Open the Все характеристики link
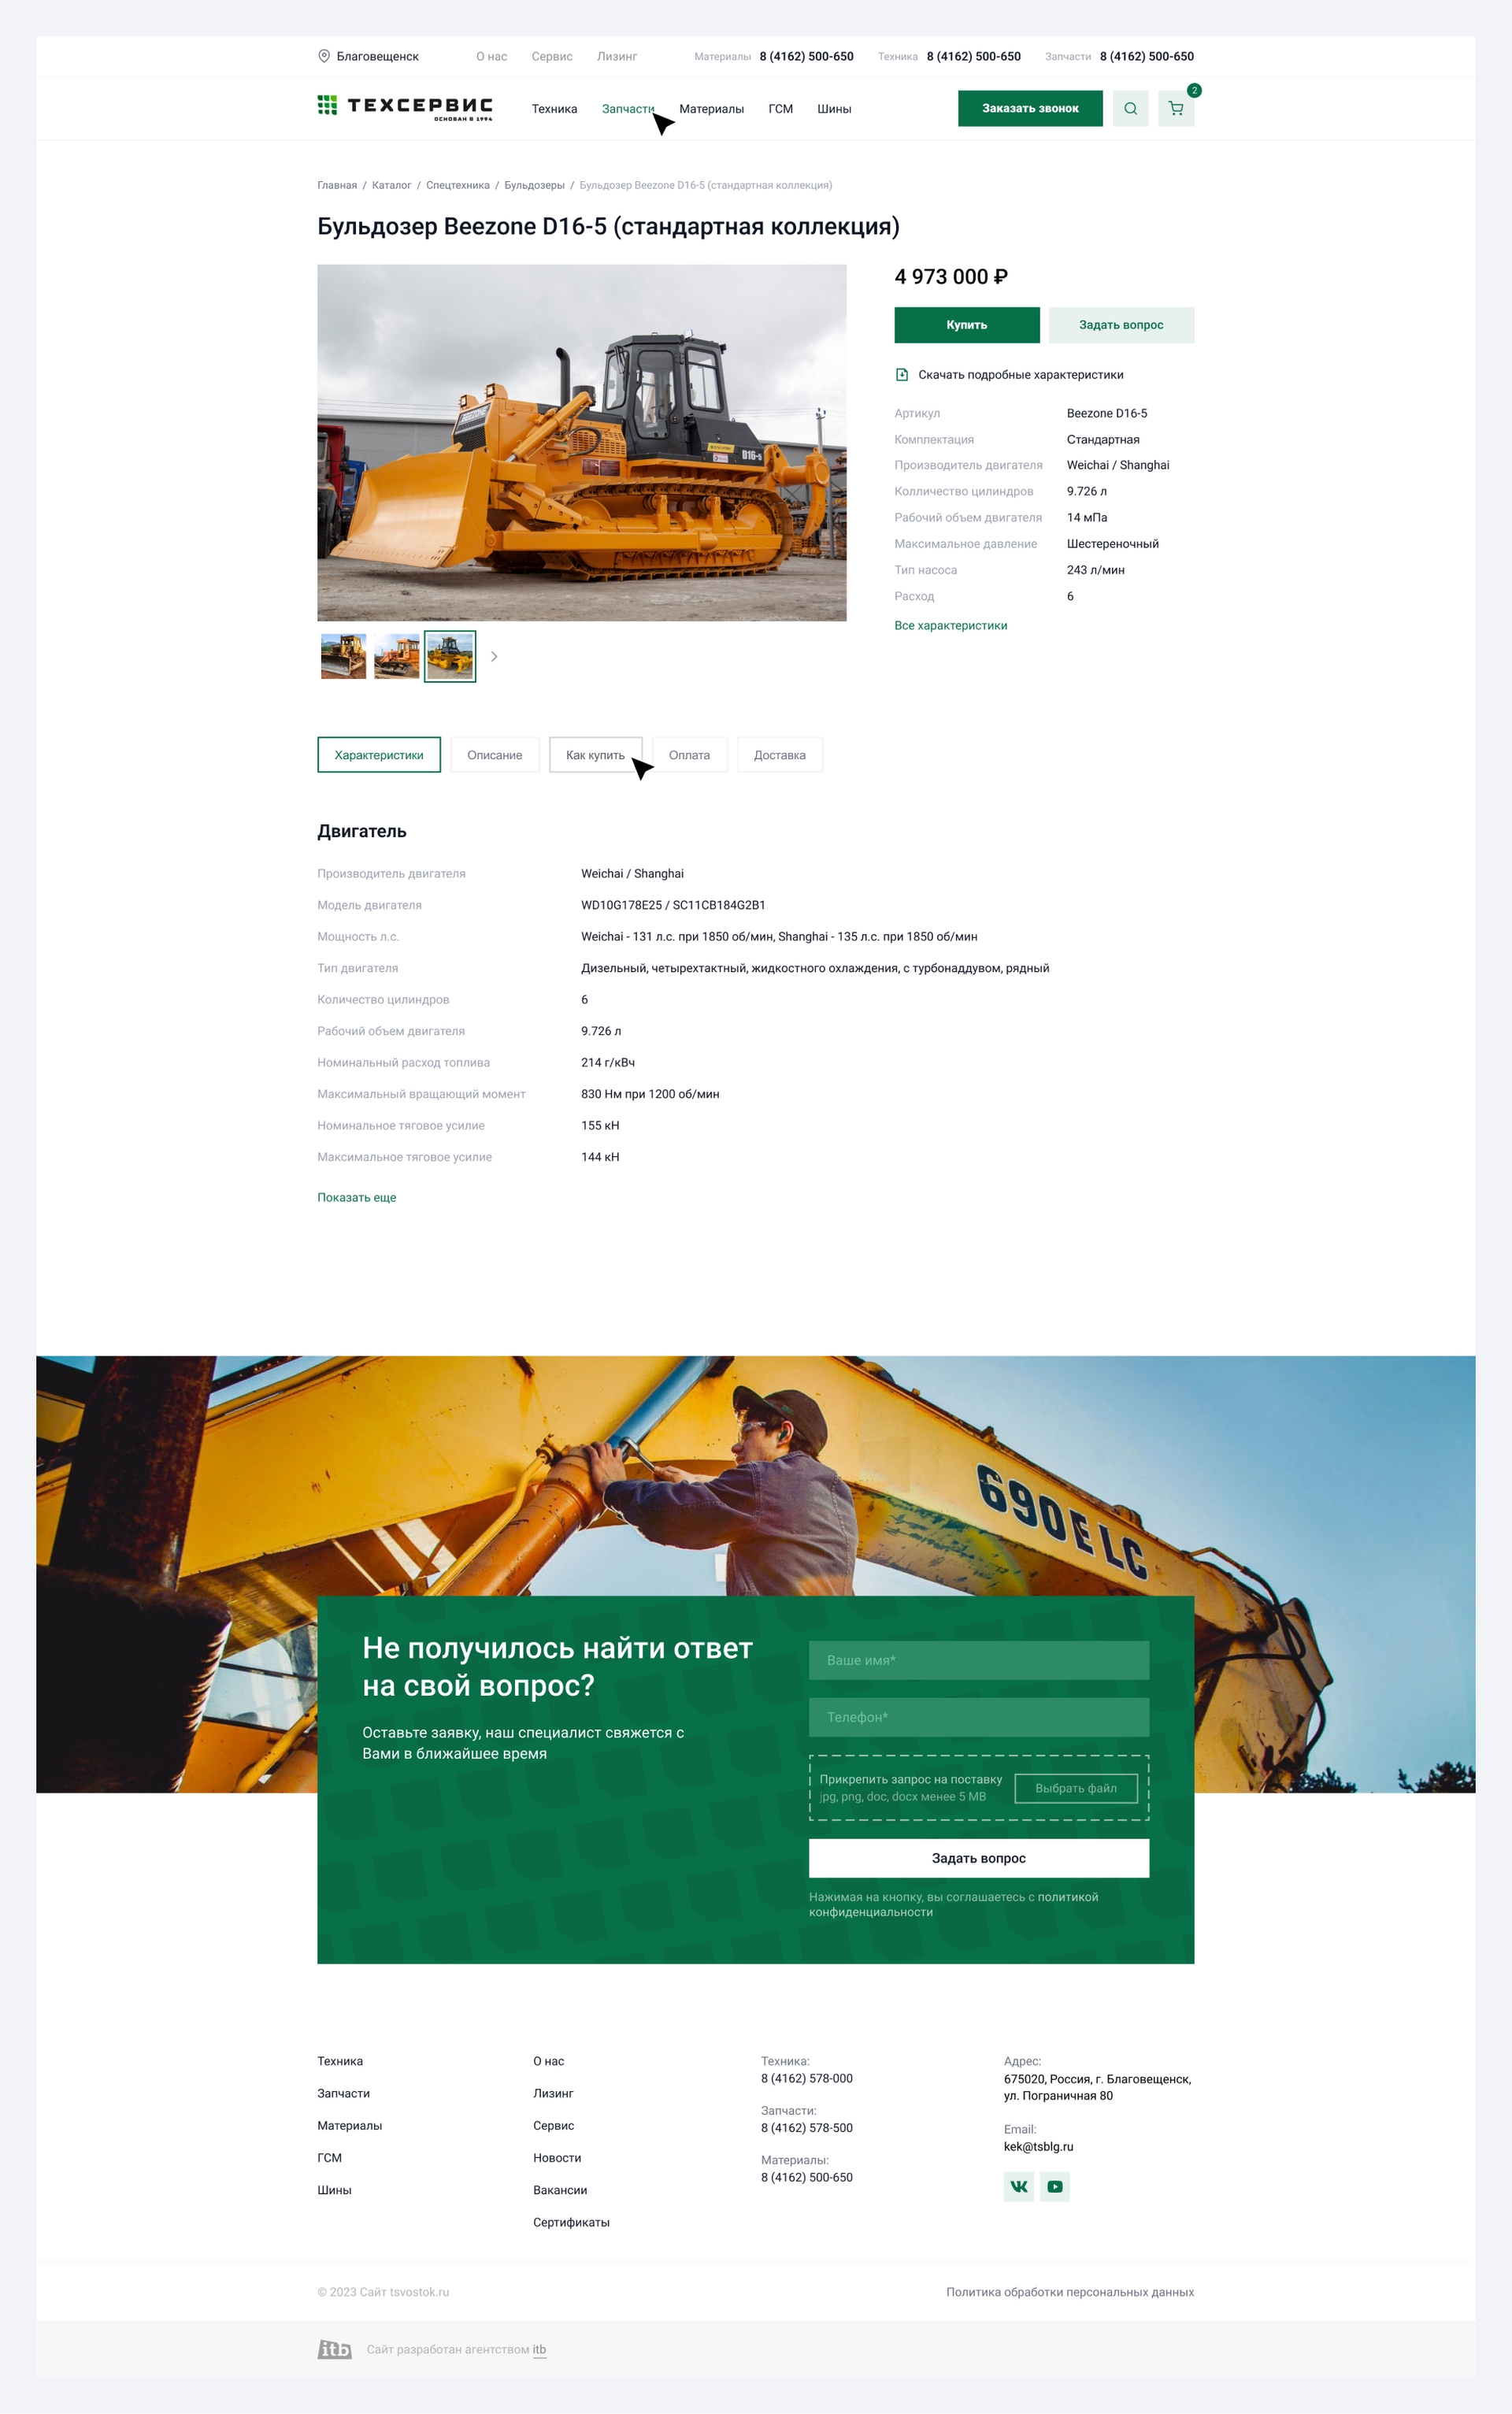The height and width of the screenshot is (2414, 1512). 951,626
